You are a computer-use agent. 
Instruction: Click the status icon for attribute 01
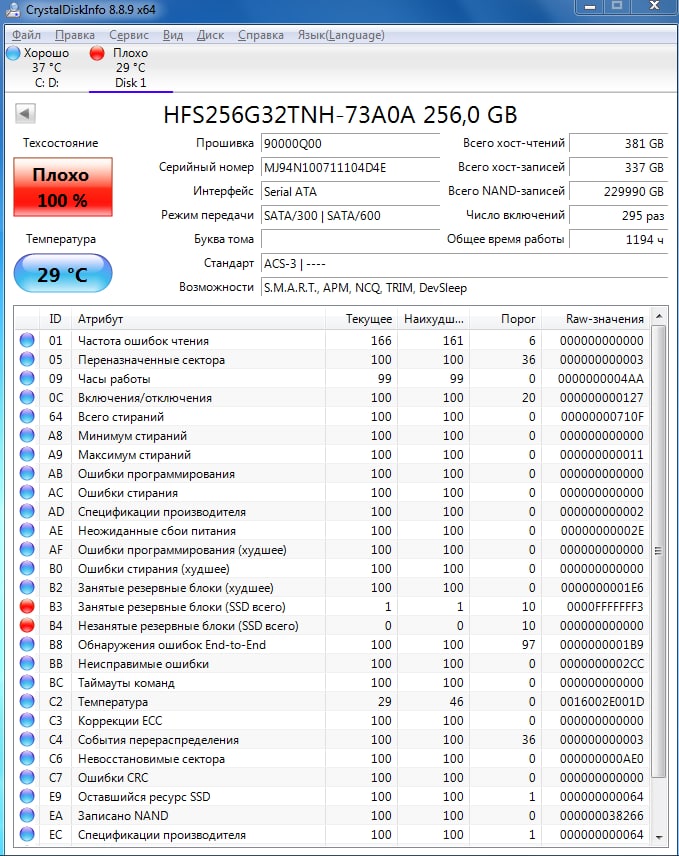[x=27, y=340]
